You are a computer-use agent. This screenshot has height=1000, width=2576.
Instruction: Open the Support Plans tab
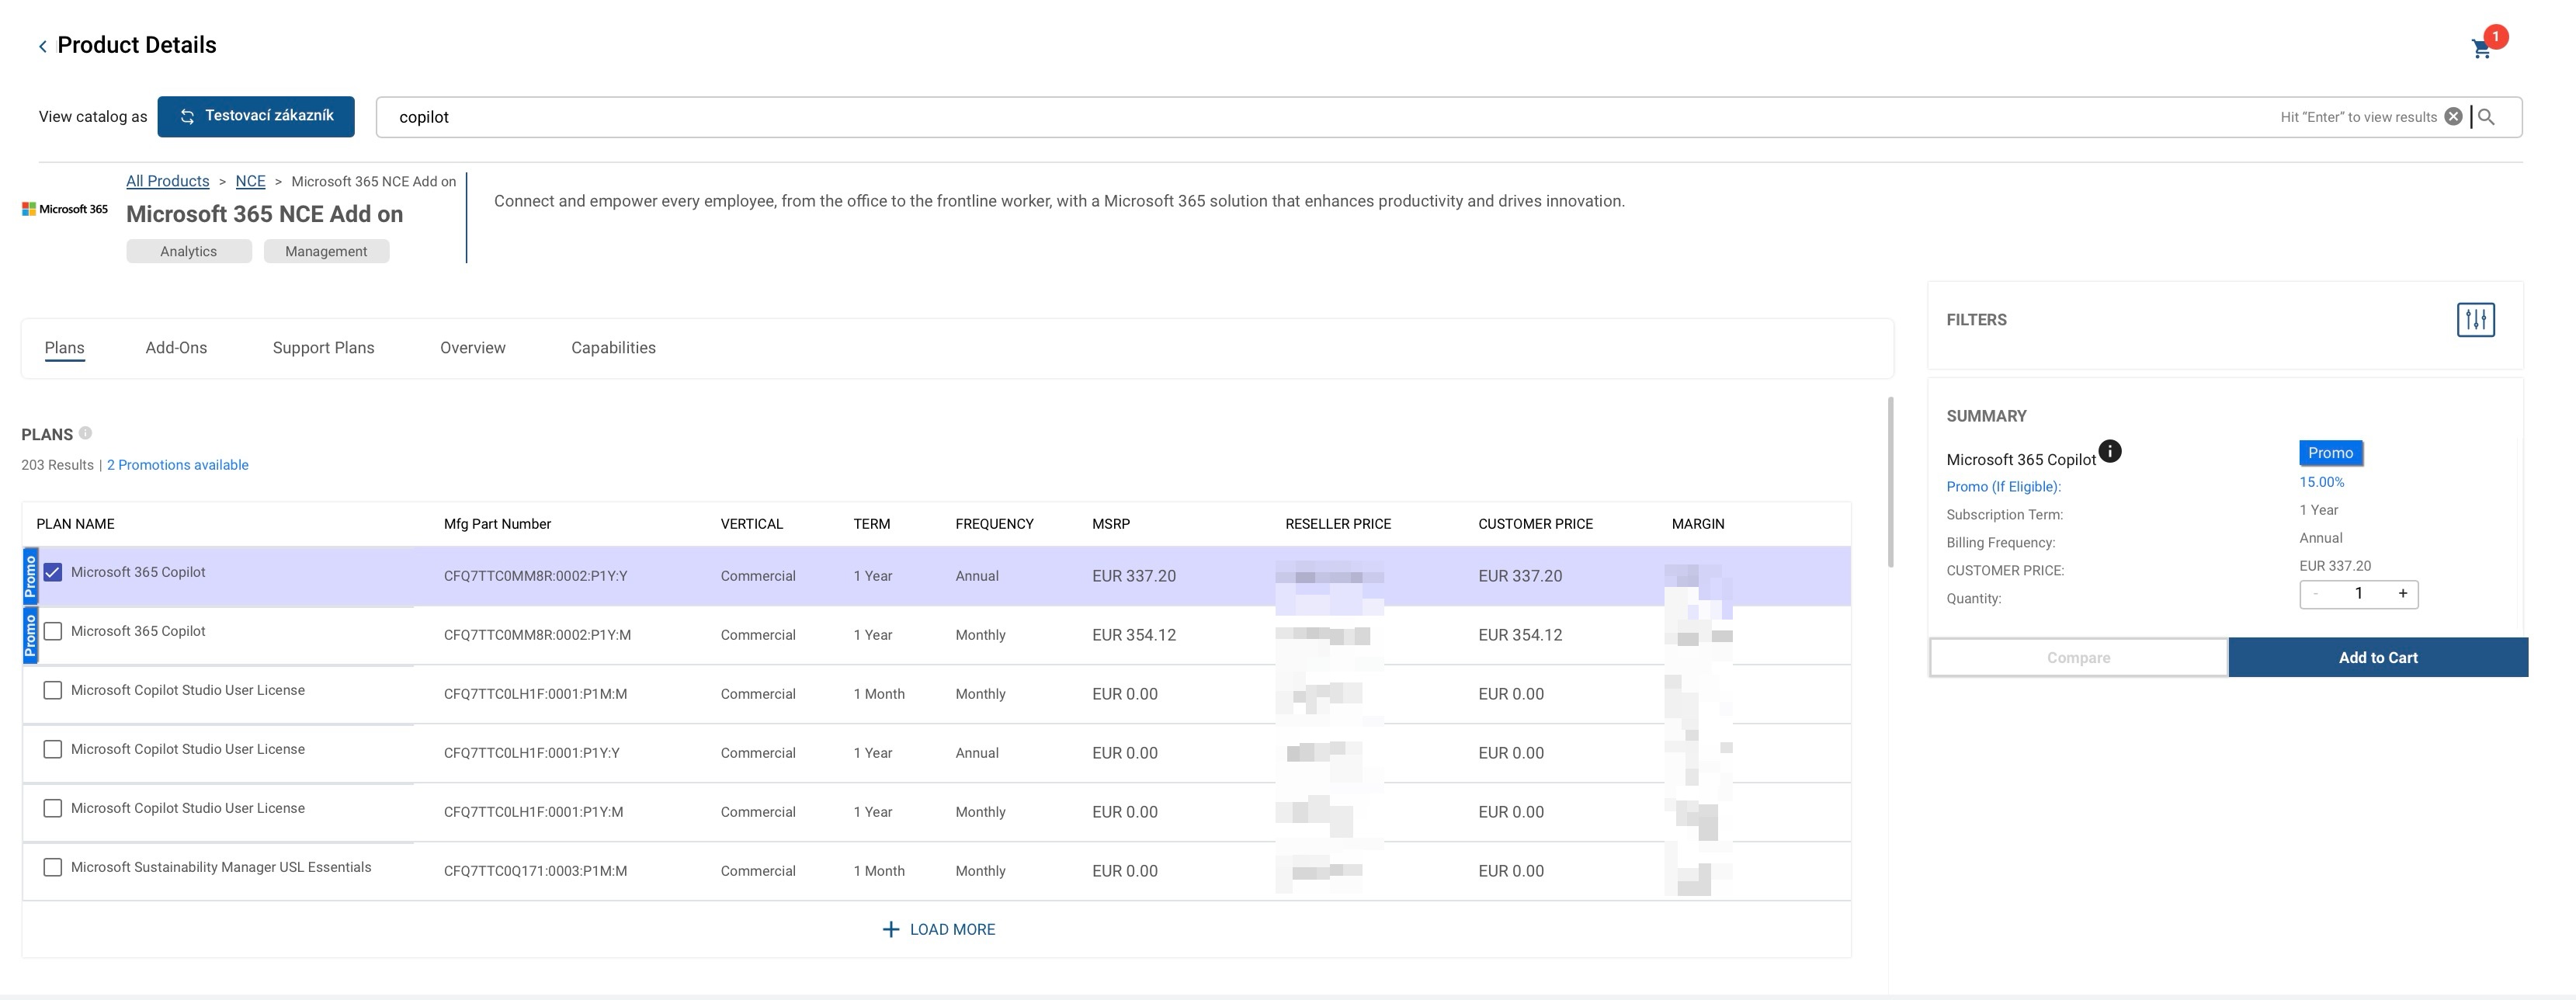click(323, 348)
